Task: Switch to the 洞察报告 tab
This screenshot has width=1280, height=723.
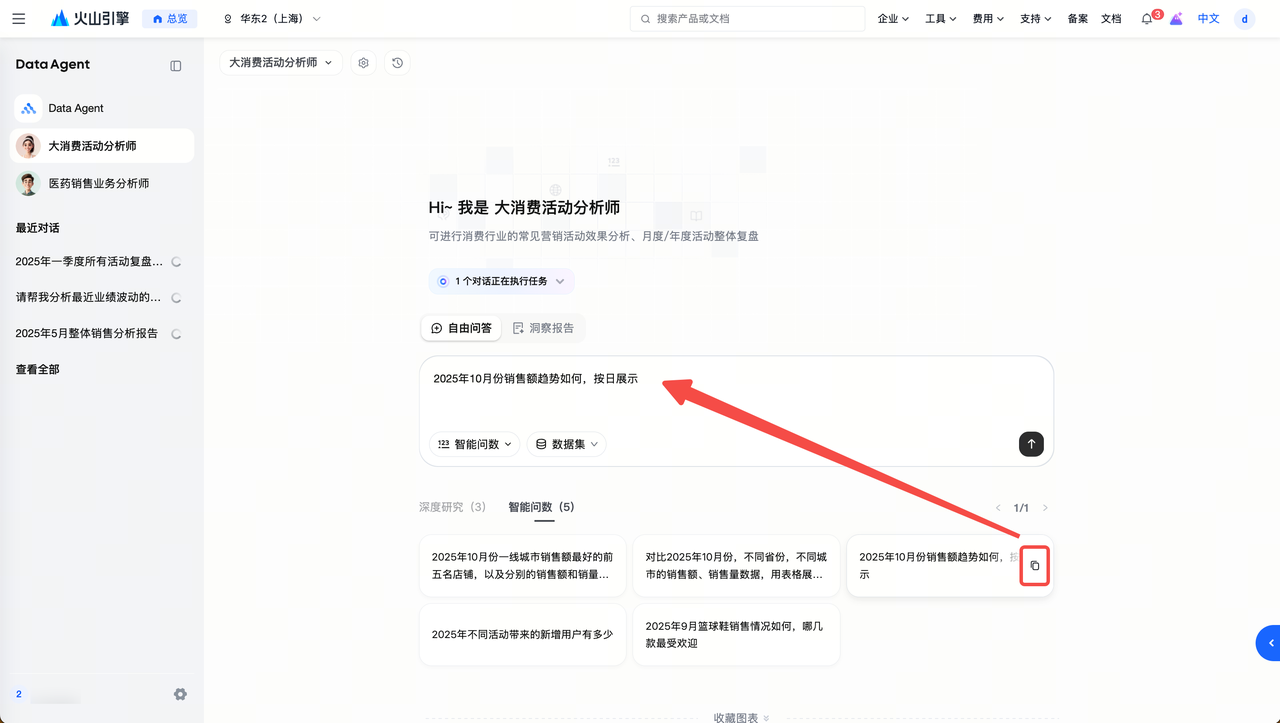Action: [x=543, y=328]
